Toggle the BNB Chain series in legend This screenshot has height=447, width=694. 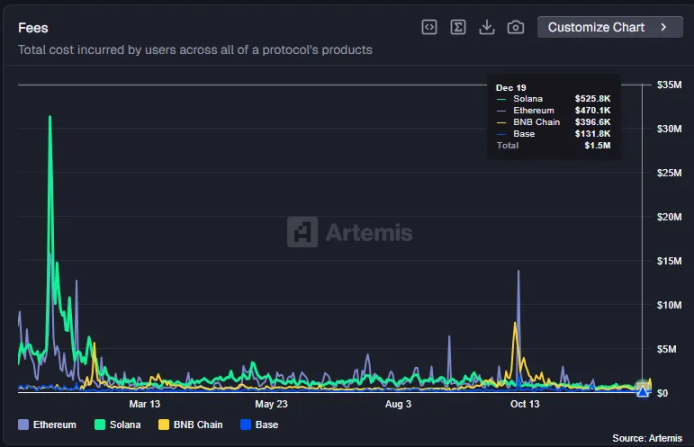coord(197,425)
